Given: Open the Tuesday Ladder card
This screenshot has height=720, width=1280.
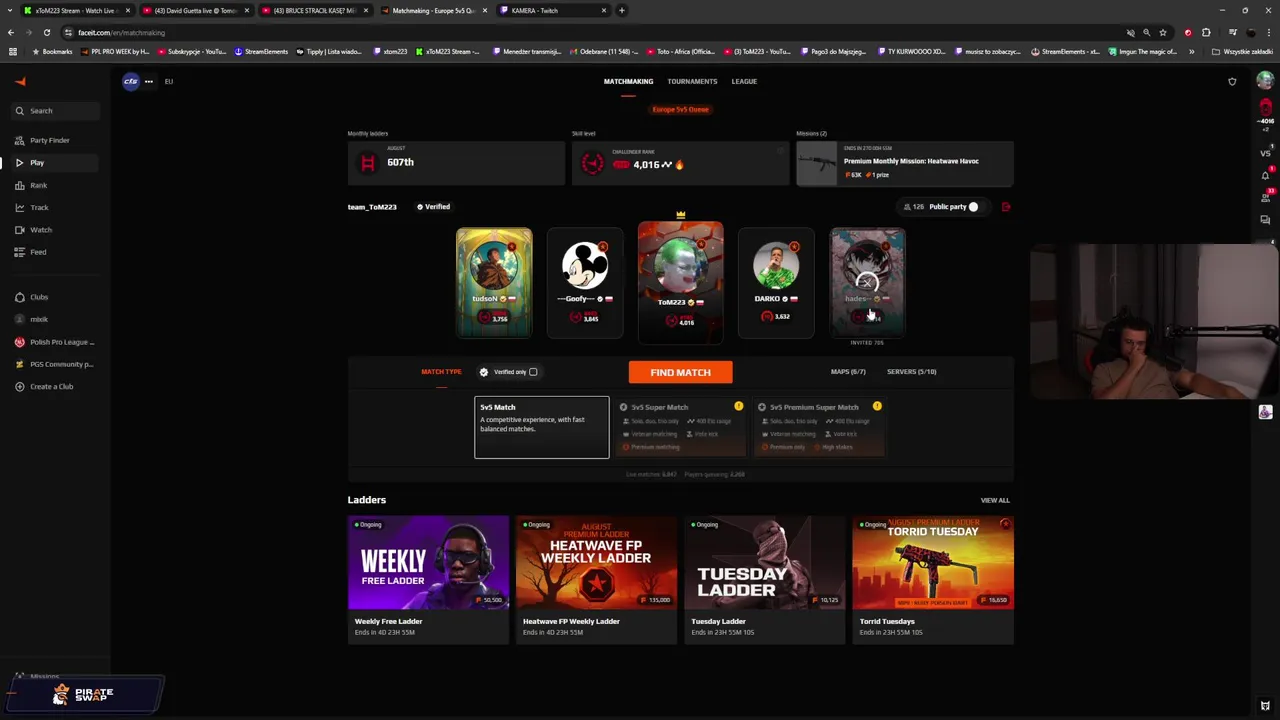Looking at the screenshot, I should (764, 578).
